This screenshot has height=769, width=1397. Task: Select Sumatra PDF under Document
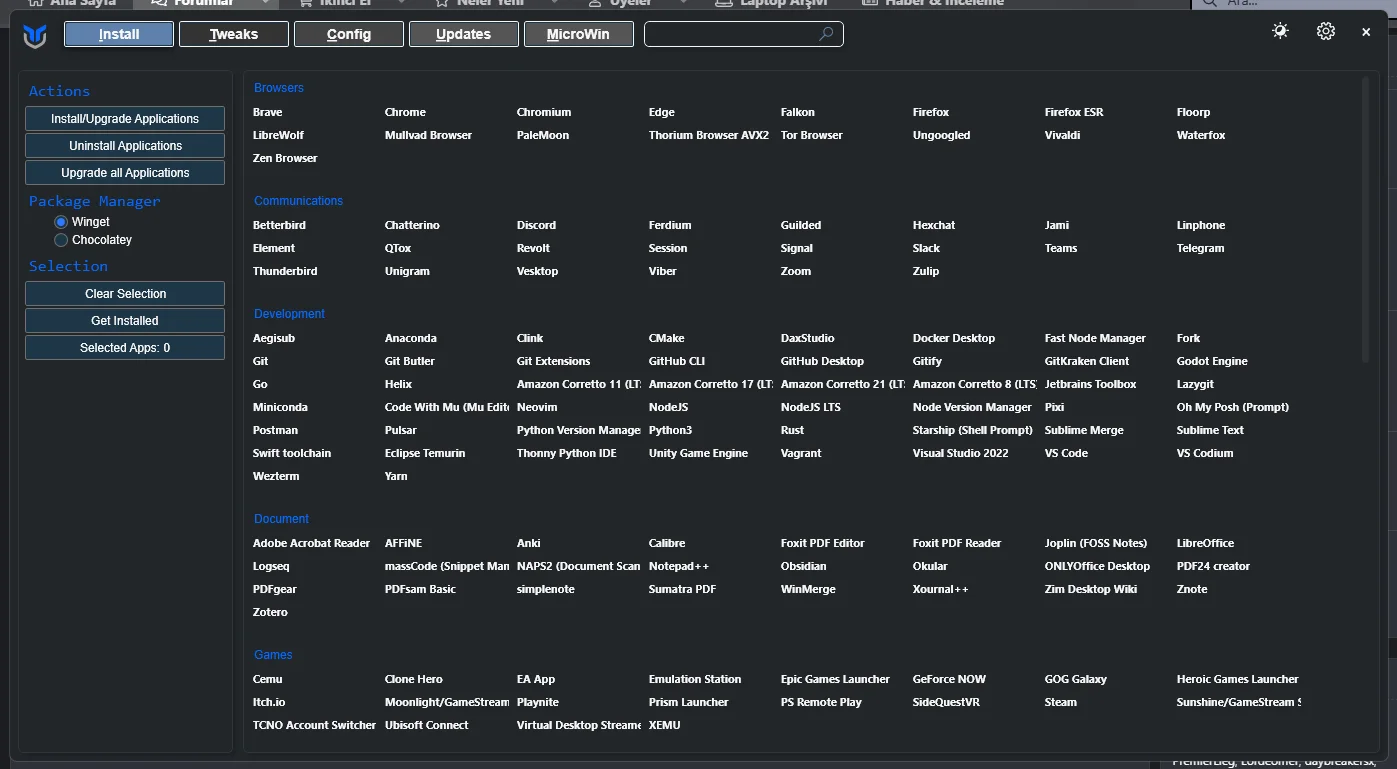pos(682,589)
